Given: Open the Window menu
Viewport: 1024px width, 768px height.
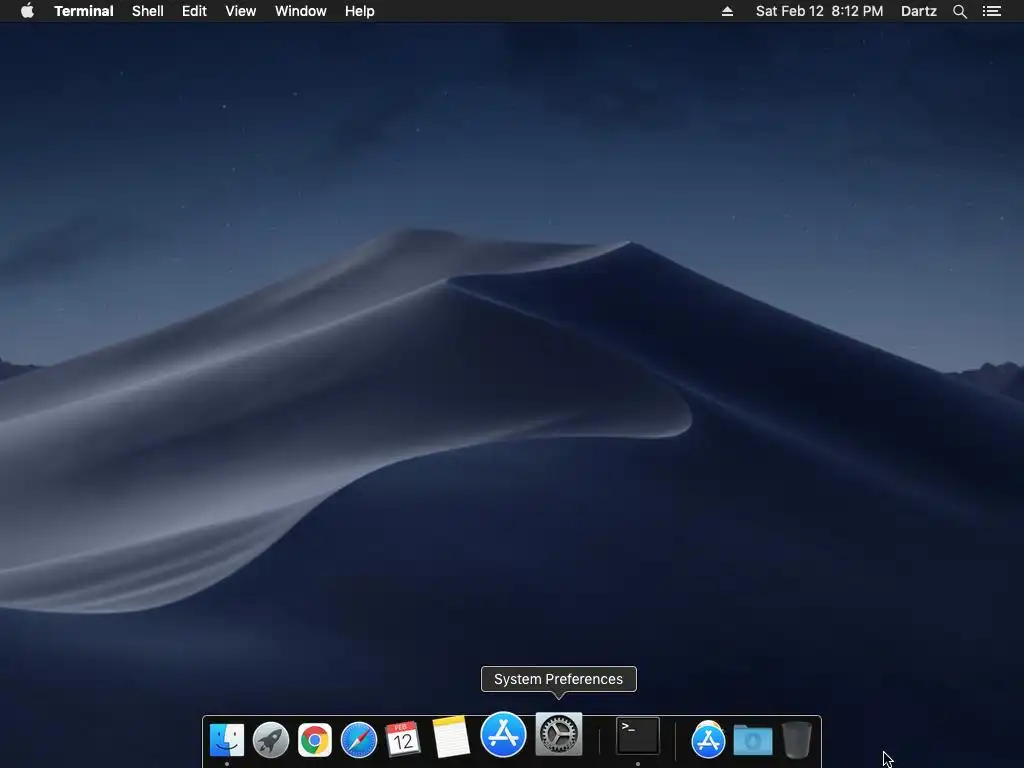Looking at the screenshot, I should 300,11.
